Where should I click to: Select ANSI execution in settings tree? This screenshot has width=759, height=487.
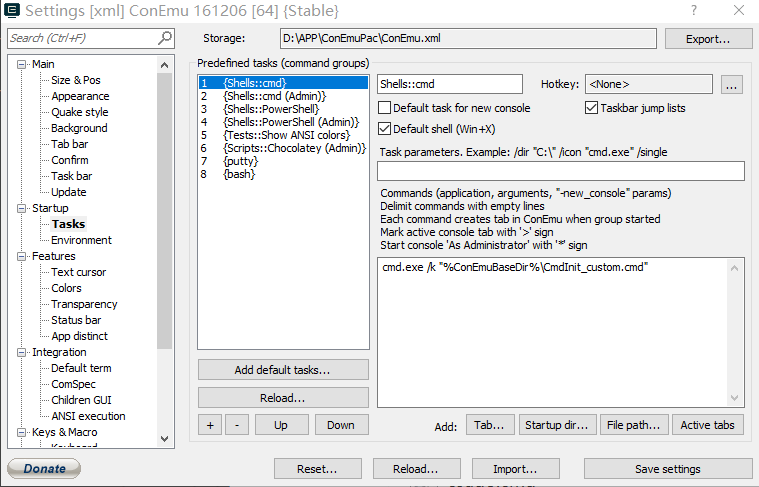(x=88, y=416)
